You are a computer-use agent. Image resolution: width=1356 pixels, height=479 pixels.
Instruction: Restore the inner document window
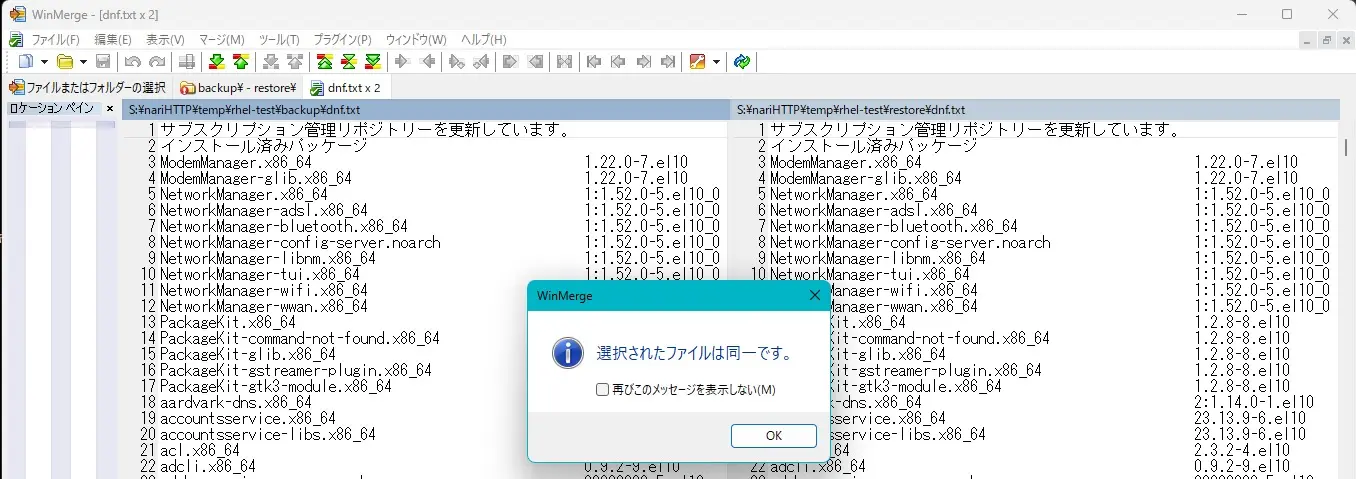click(x=1326, y=39)
